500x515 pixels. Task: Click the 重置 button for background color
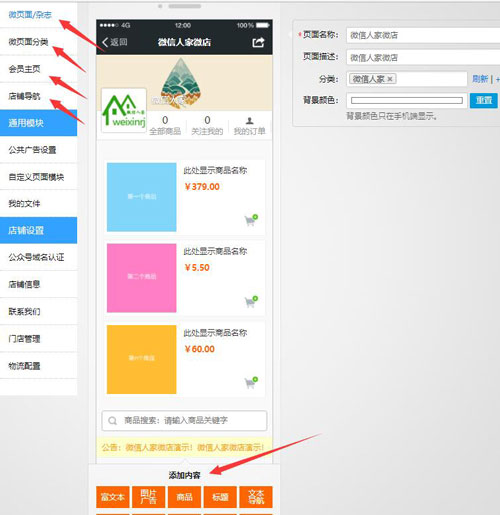pyautogui.click(x=484, y=100)
